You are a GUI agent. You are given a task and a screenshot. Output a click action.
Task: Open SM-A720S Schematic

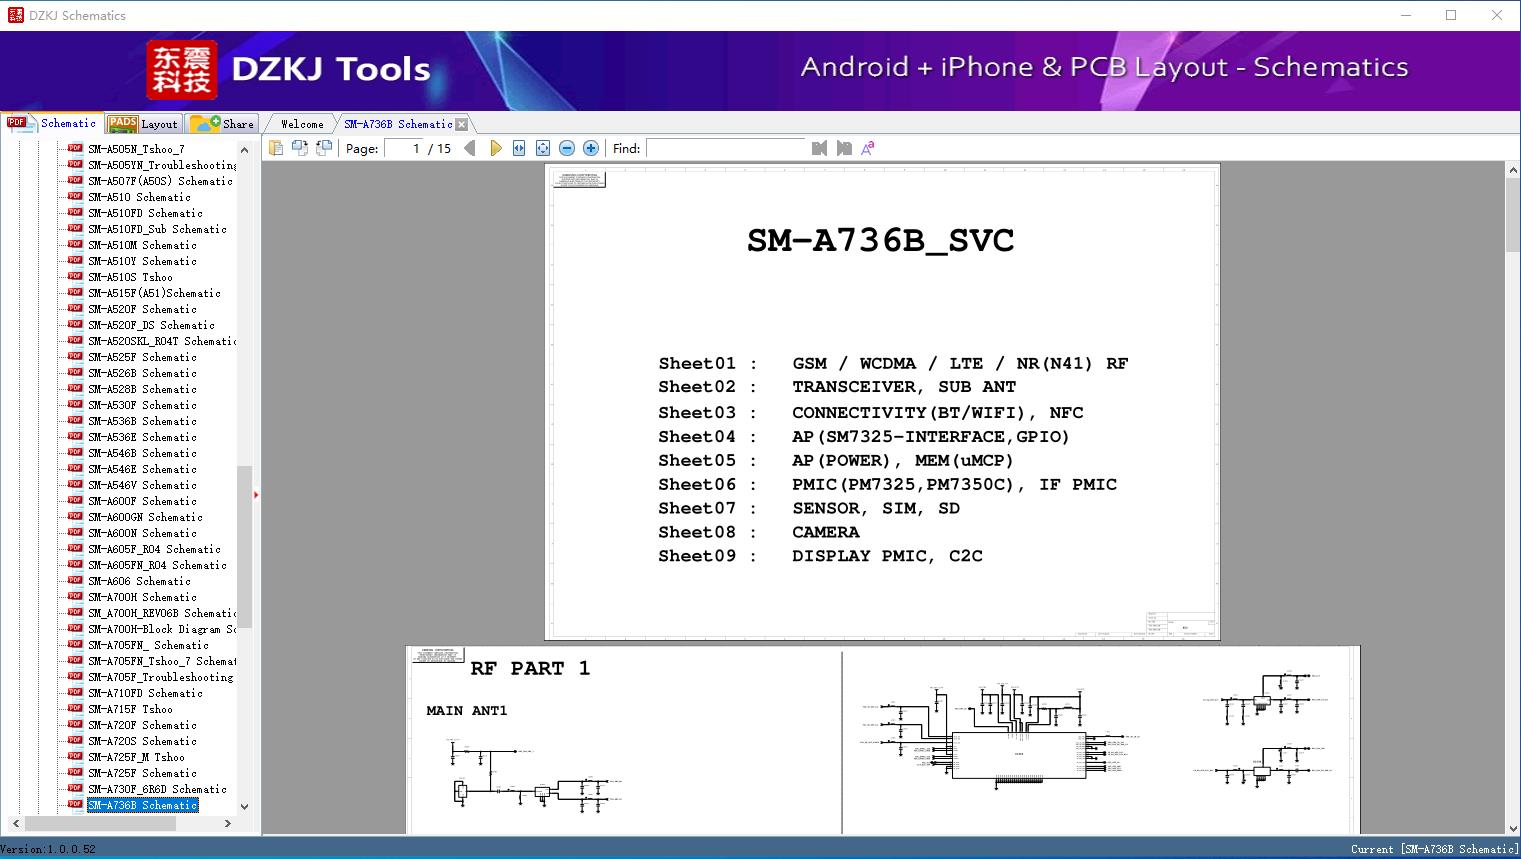142,741
